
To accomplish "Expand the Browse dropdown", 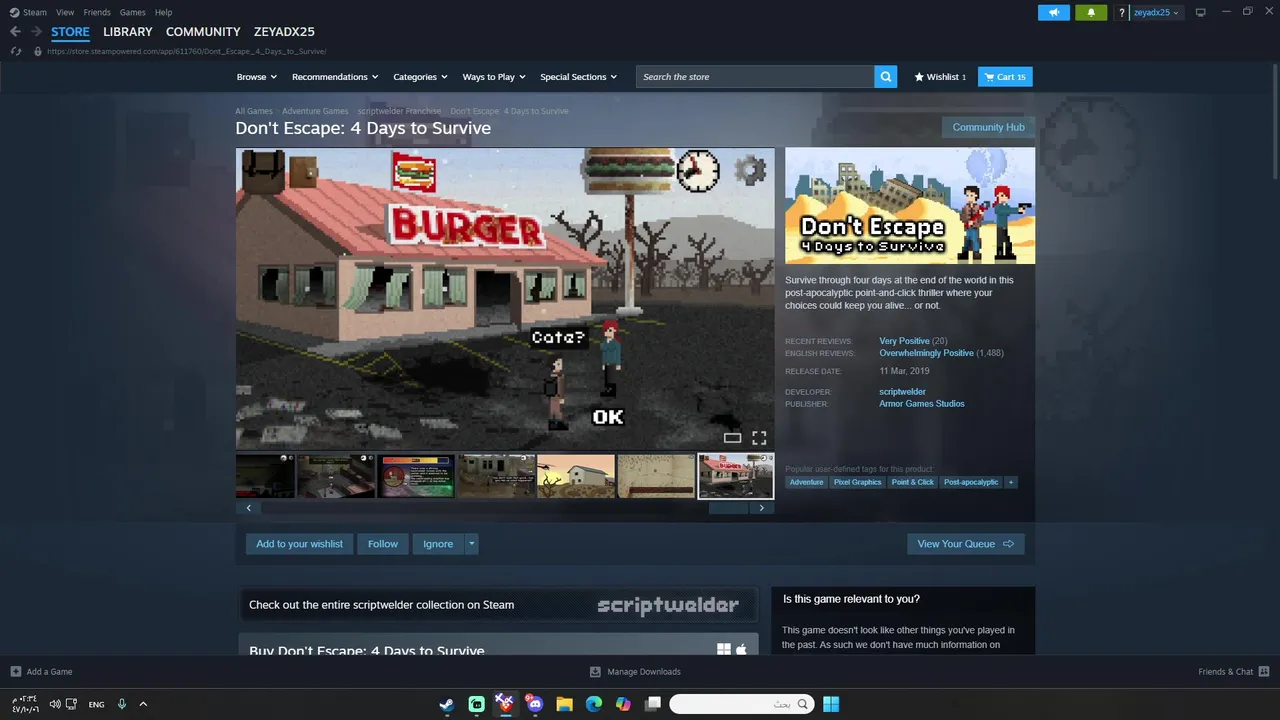I will coord(256,77).
